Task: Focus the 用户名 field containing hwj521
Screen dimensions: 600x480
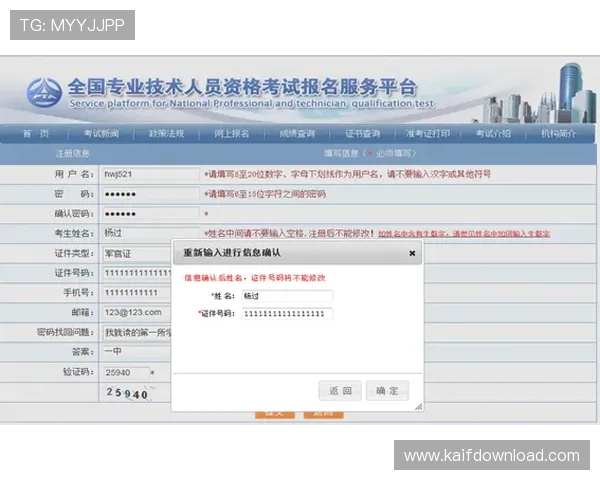Action: point(151,174)
